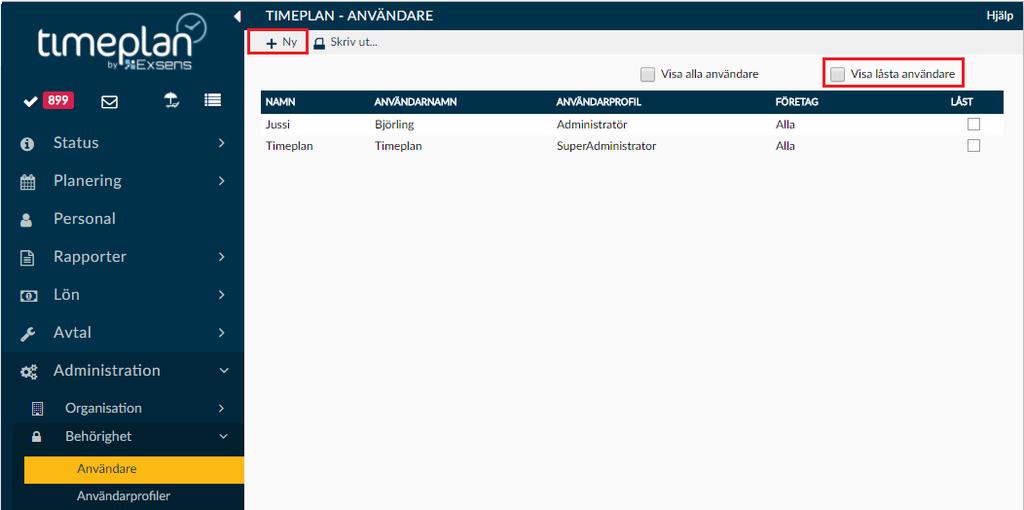This screenshot has height=510, width=1024.
Task: Click the printer icon beside Skriv ut
Action: (319, 44)
